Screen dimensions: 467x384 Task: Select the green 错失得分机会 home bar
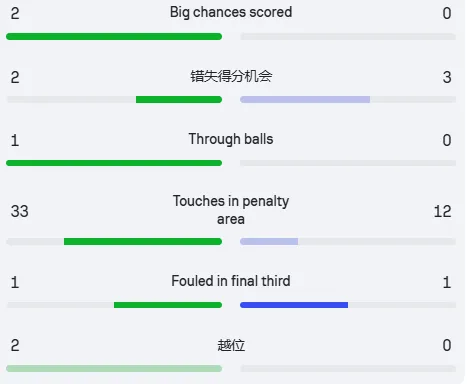coord(179,99)
